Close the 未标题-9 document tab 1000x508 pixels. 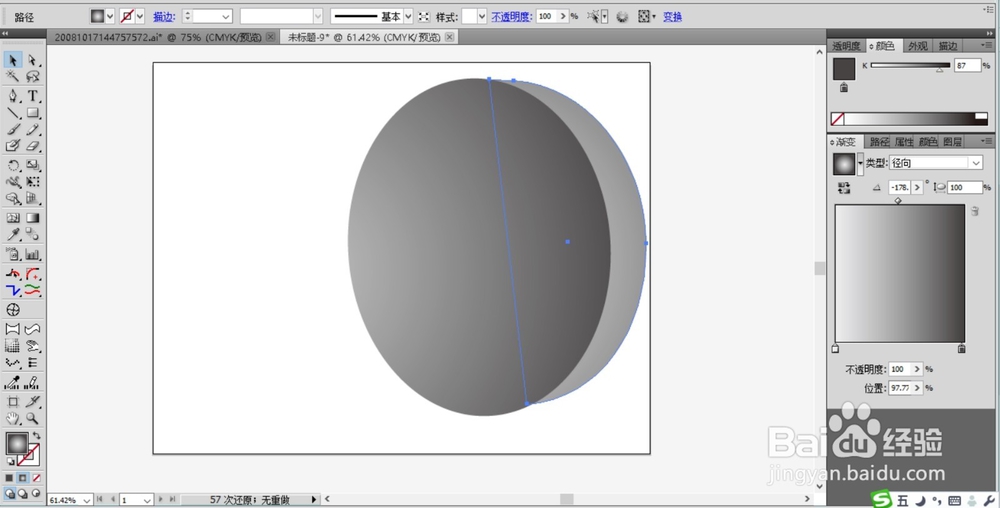[450, 38]
